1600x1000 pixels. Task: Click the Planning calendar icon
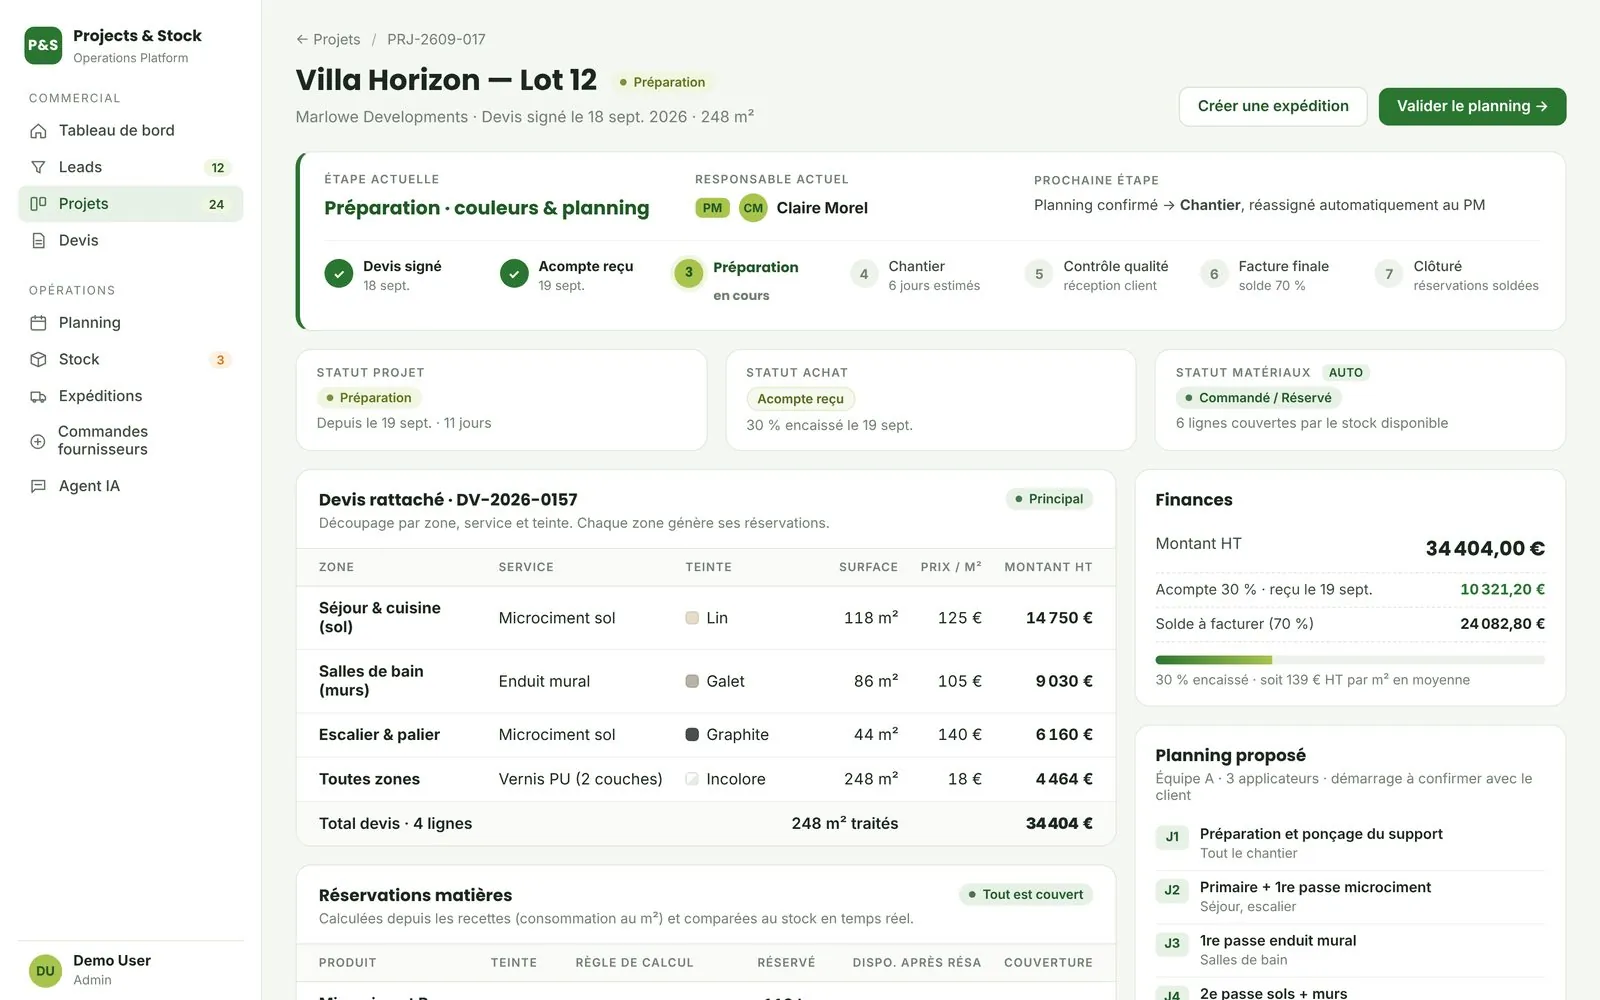38,323
